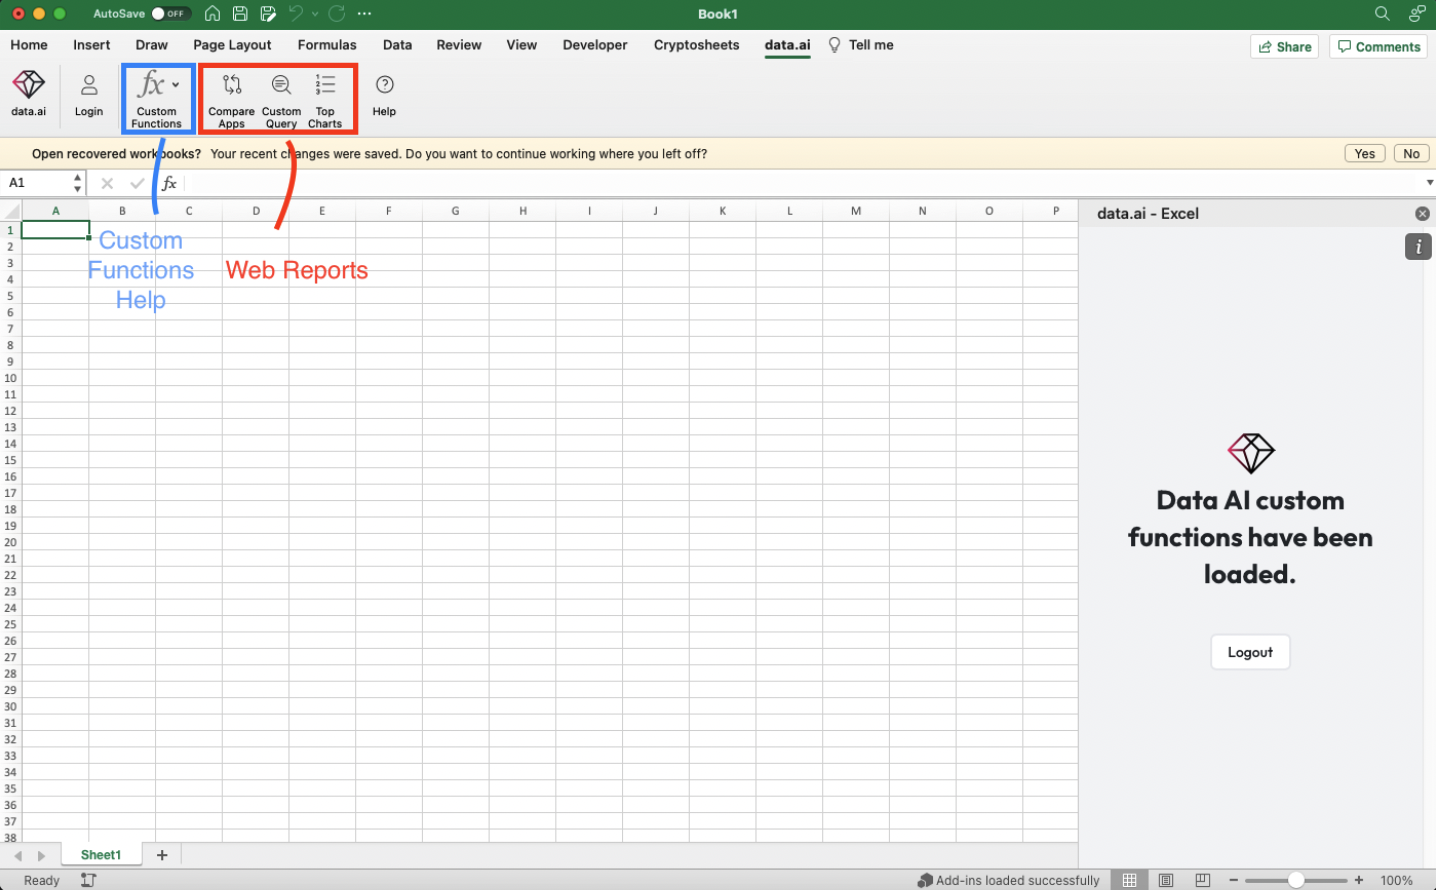Open the Login button in ribbon
This screenshot has width=1436, height=890.
[89, 95]
